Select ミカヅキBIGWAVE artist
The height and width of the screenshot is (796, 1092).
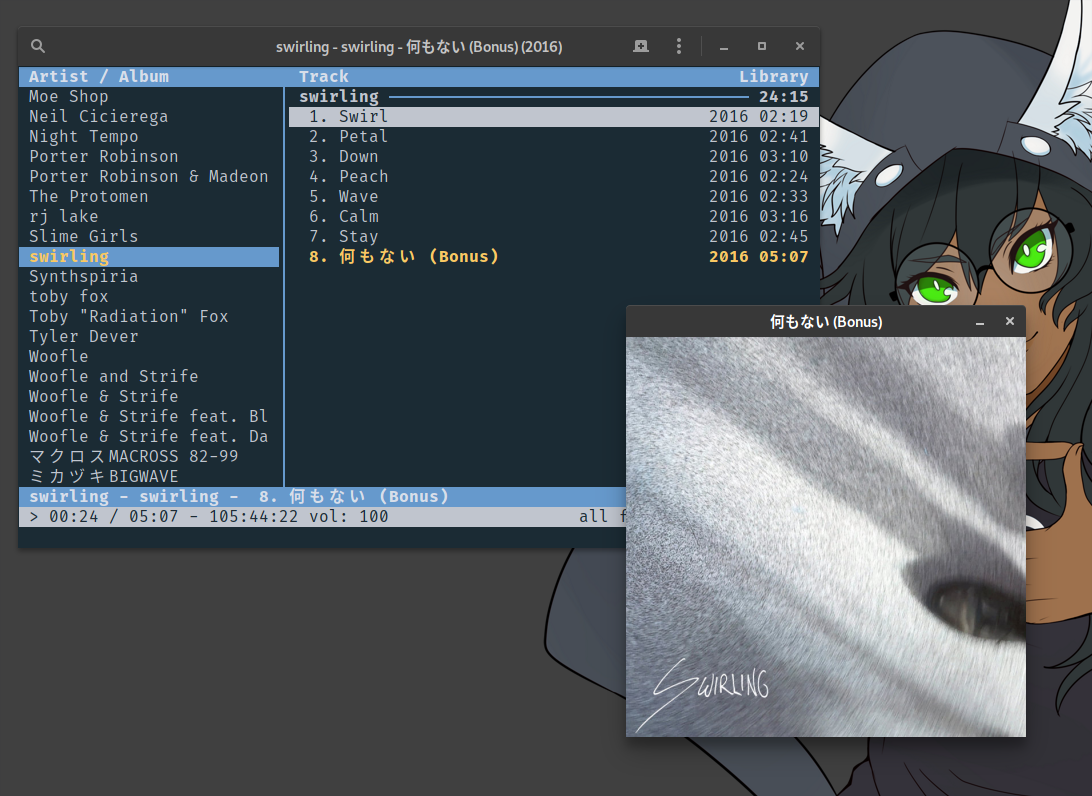point(104,476)
